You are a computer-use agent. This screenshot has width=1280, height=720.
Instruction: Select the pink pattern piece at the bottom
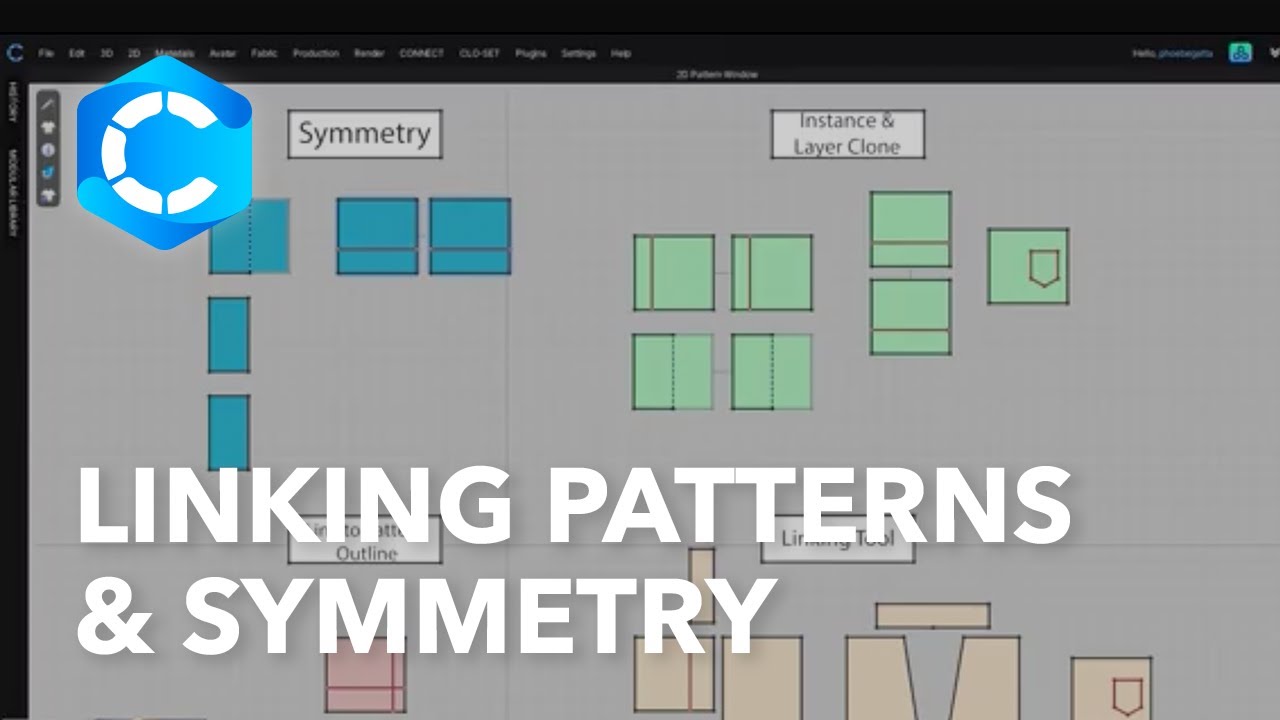coord(365,676)
